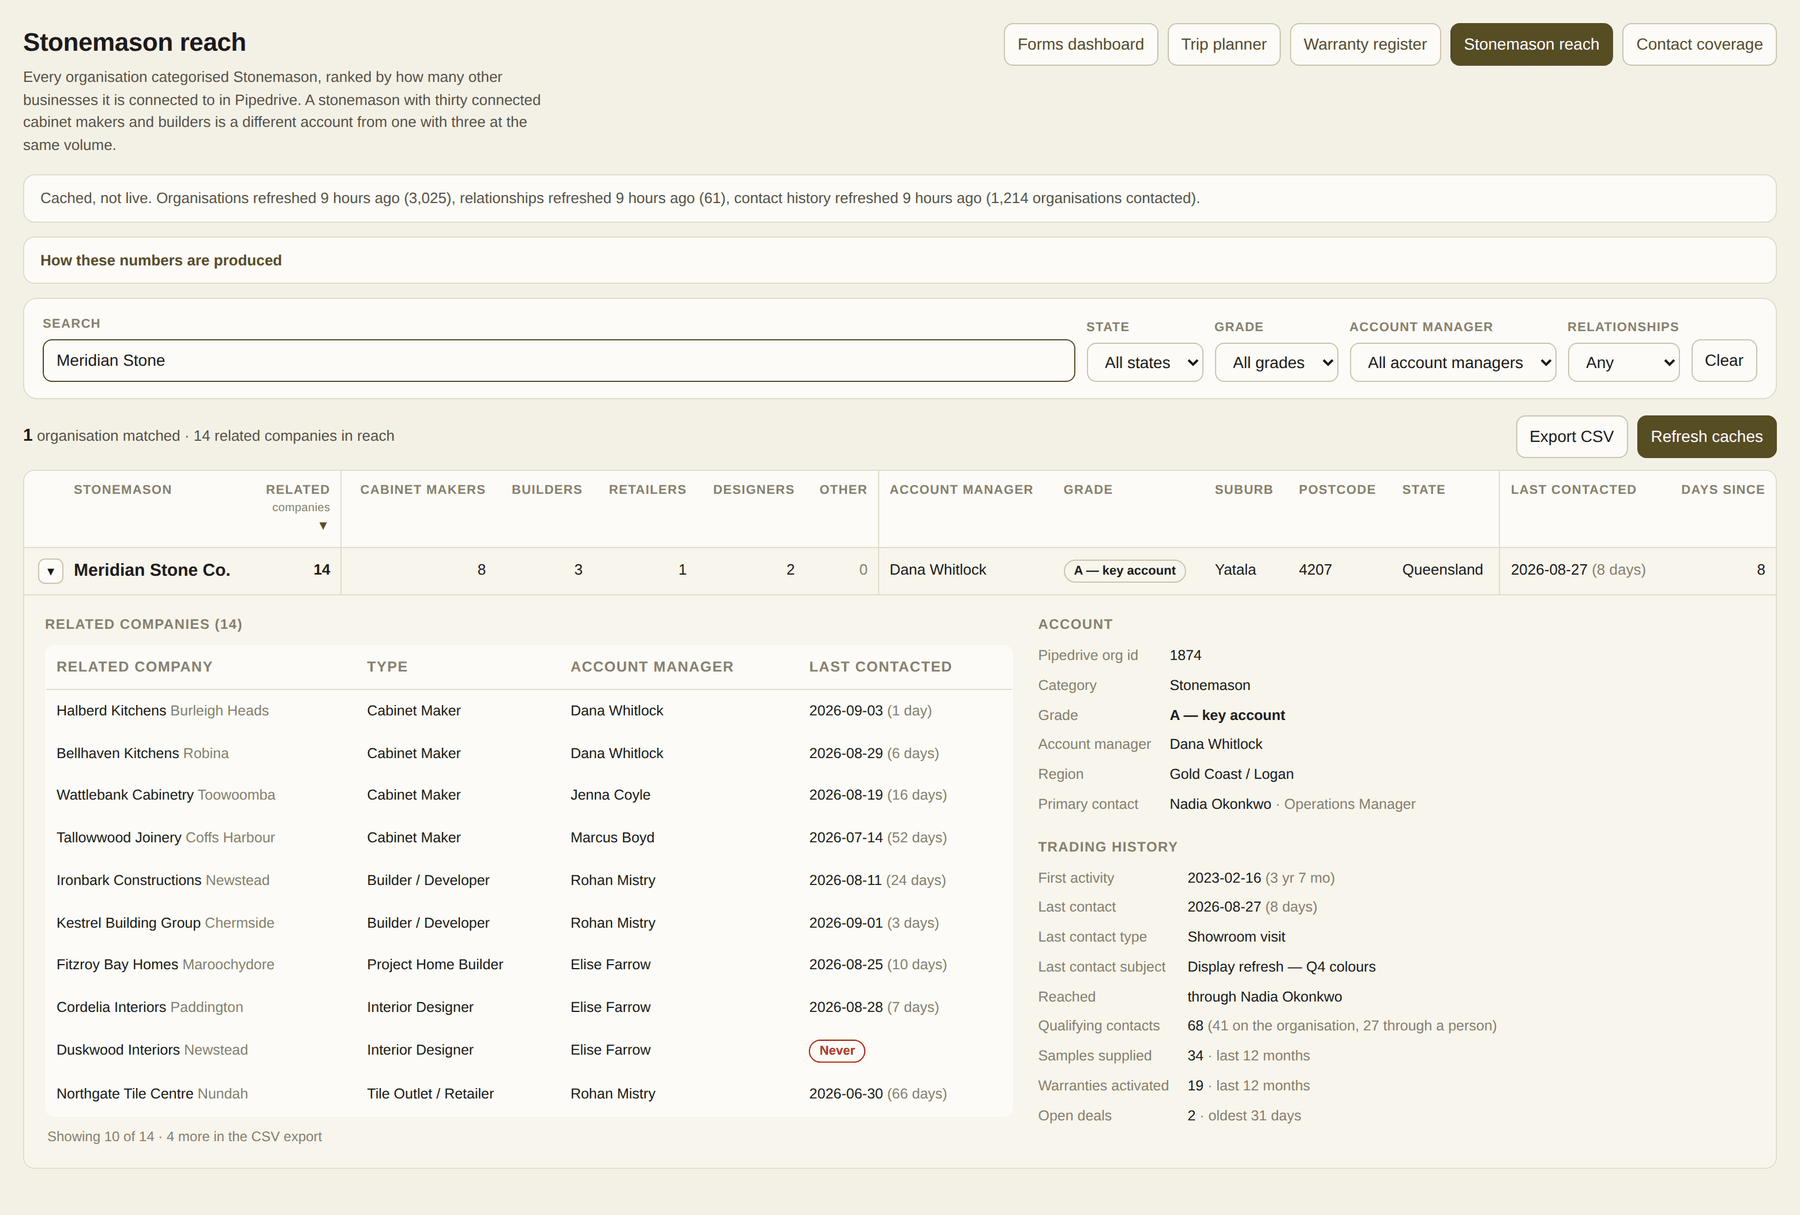Click the Refresh caches button
This screenshot has height=1215, width=1800.
[1706, 437]
